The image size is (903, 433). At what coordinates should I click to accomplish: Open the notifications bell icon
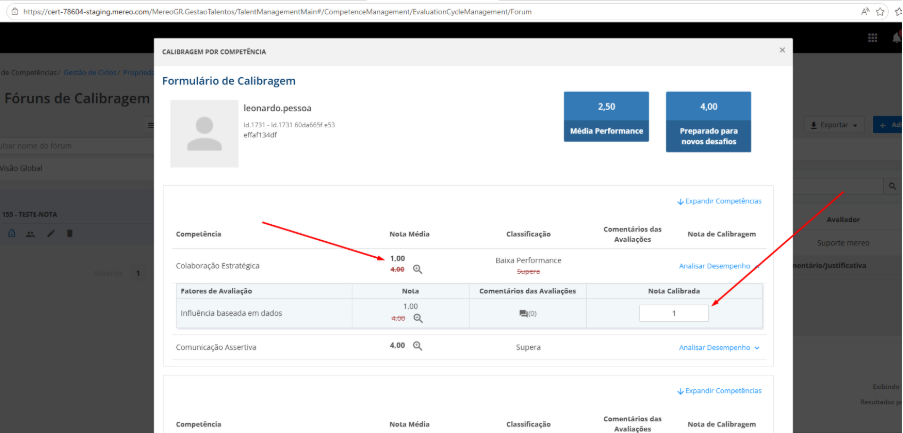point(897,37)
